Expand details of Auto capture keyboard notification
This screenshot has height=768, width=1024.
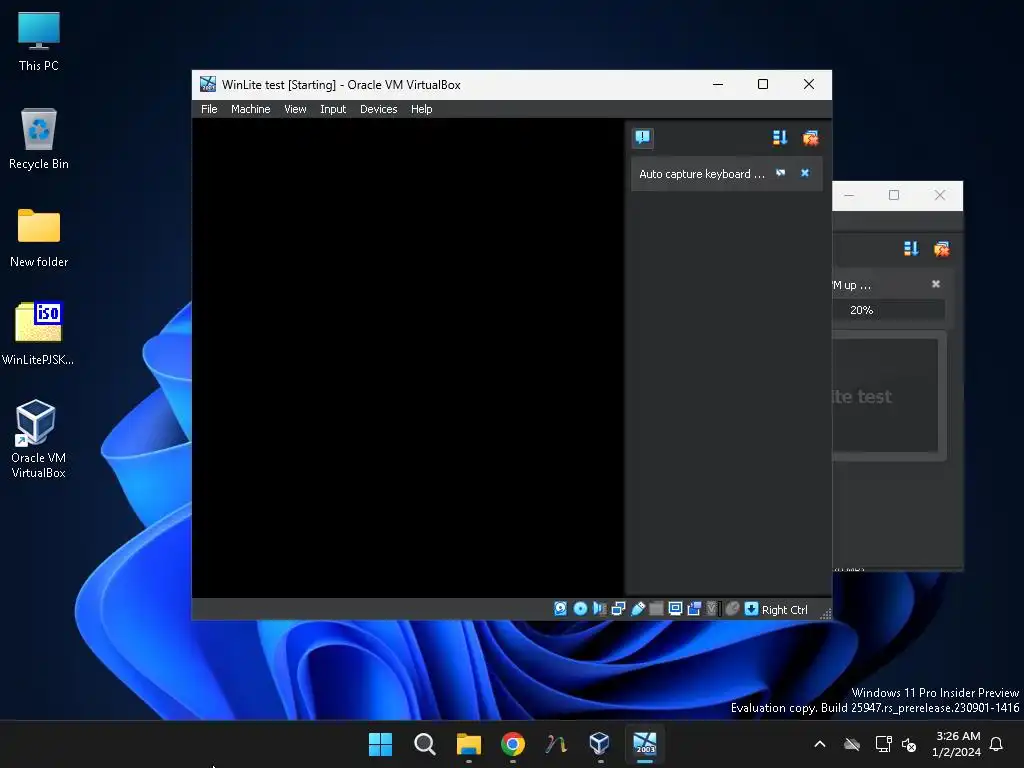pos(780,173)
